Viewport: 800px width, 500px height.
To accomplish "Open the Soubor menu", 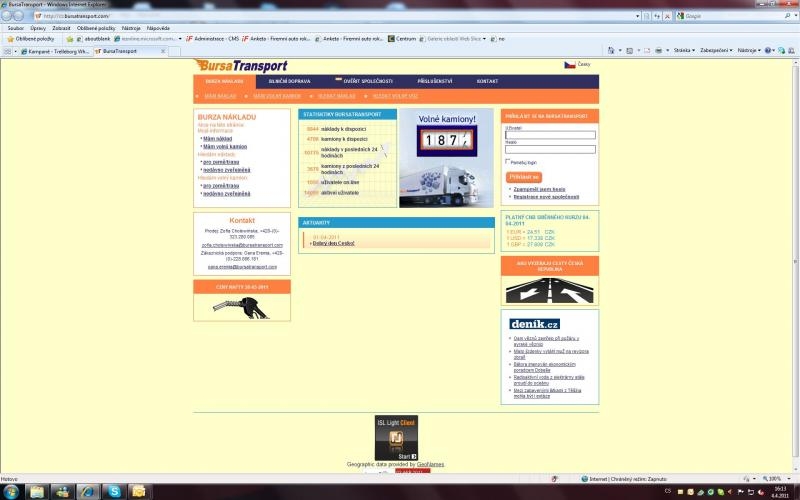I will point(16,28).
